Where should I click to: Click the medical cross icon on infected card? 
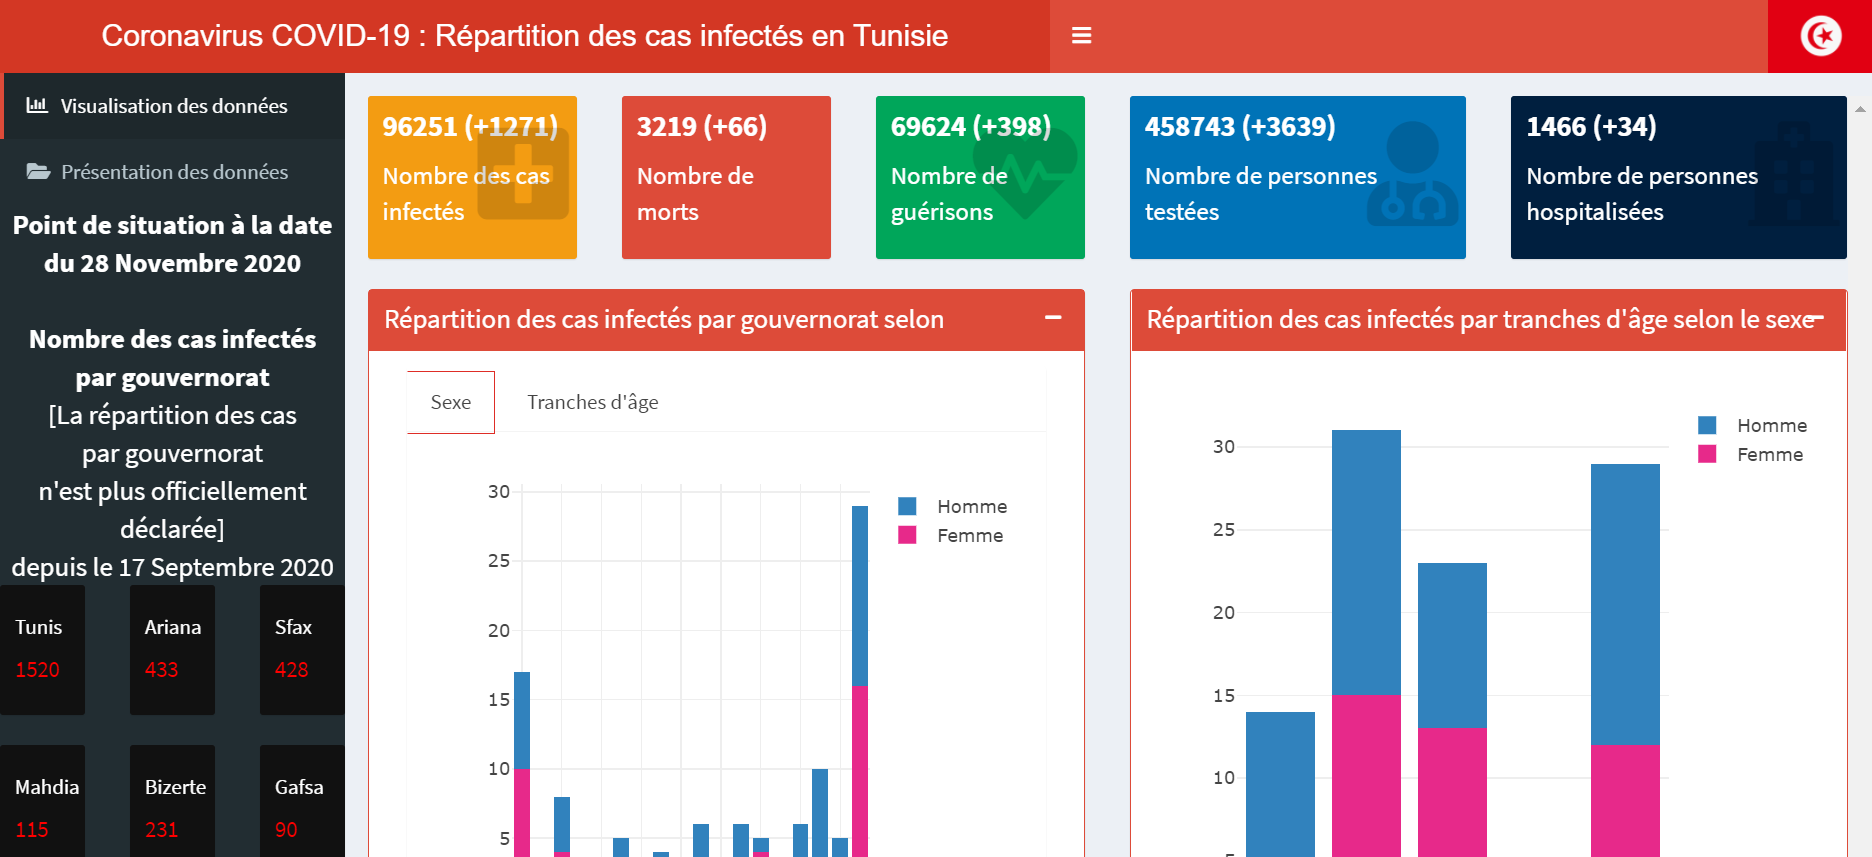pyautogui.click(x=523, y=174)
